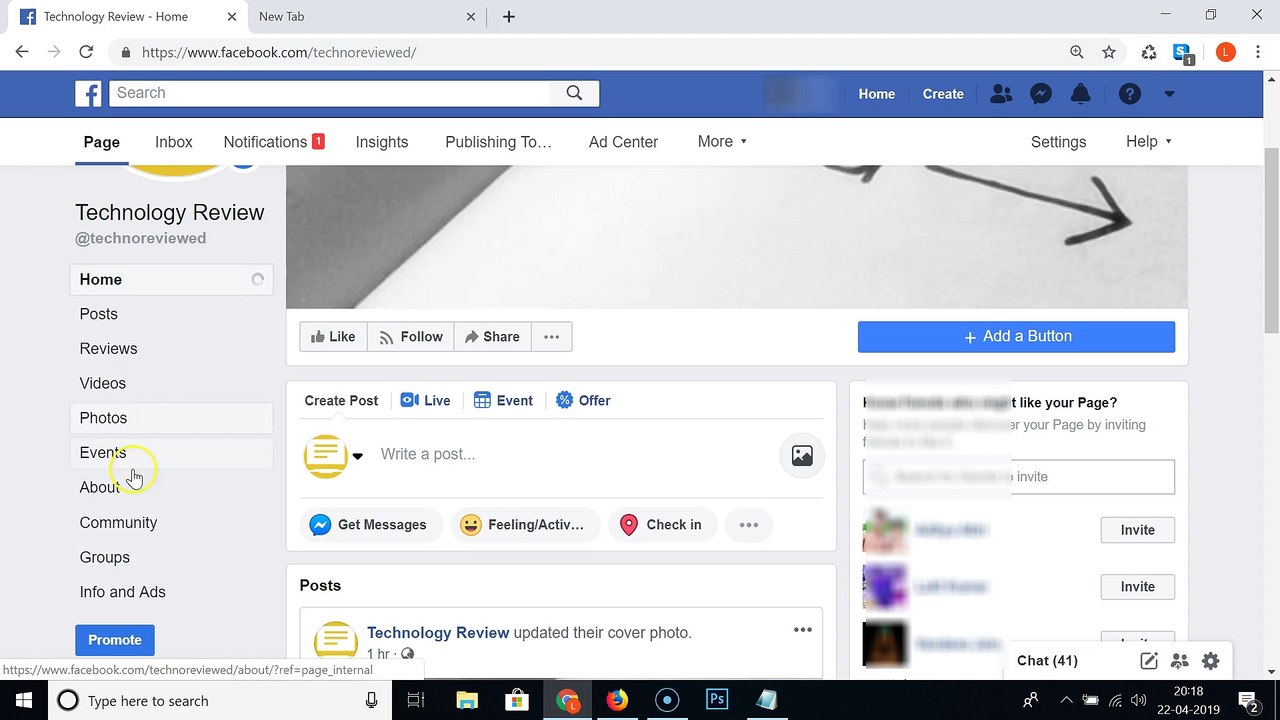Open Firefox from the taskbar

(x=617, y=700)
